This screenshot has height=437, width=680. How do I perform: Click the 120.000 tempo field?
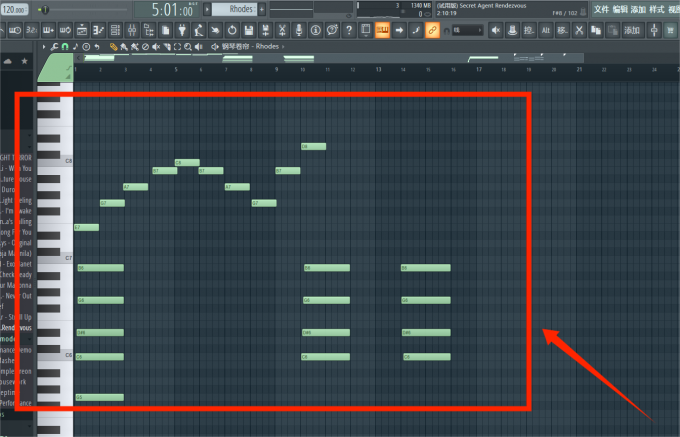15,9
